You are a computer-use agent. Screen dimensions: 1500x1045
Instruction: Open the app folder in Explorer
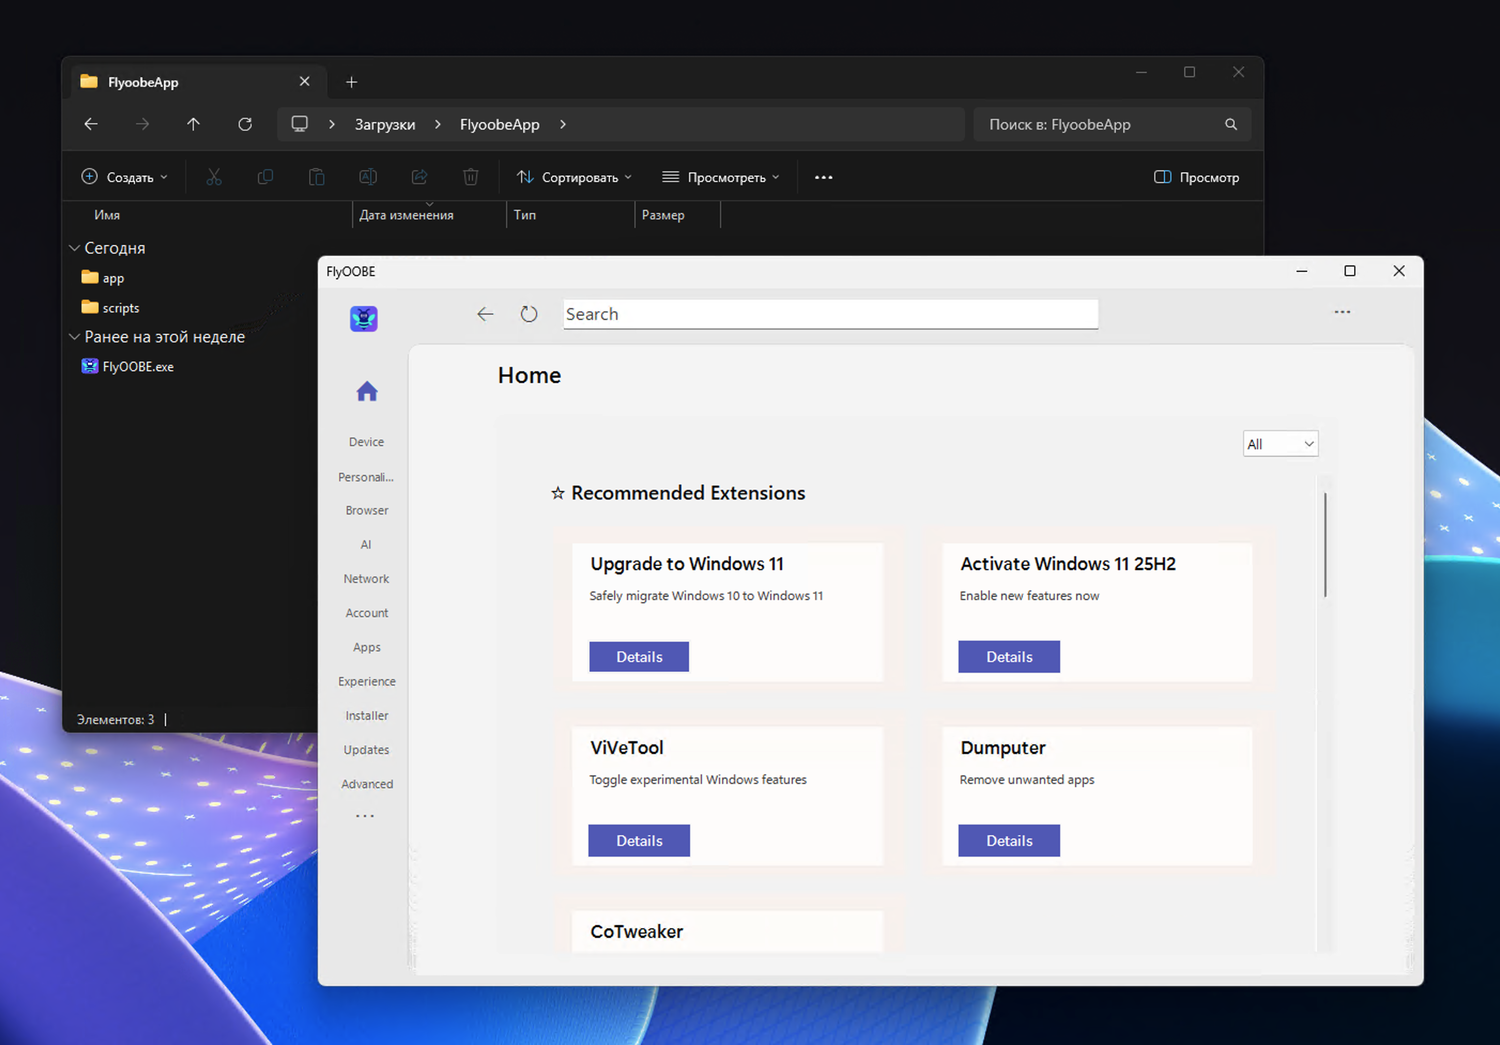point(103,278)
